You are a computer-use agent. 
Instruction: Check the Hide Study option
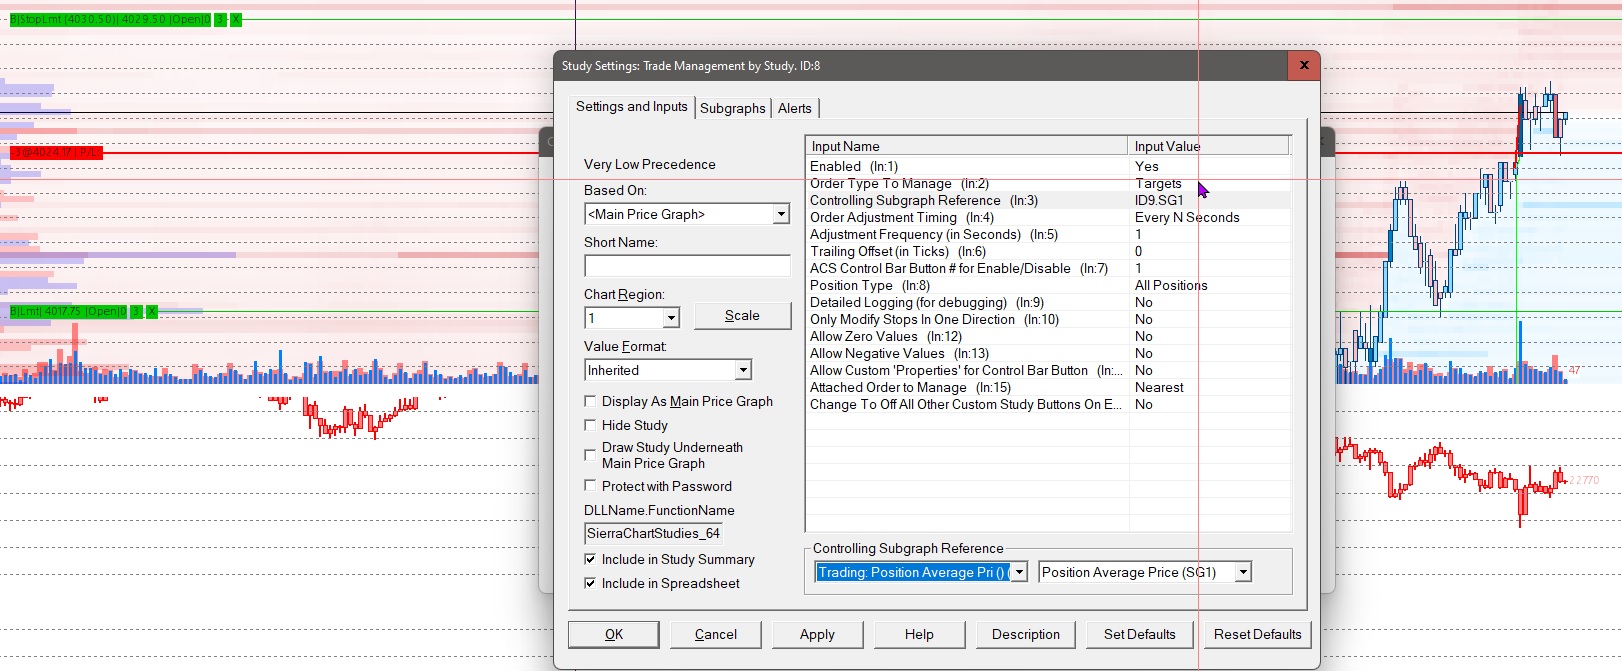coord(590,425)
